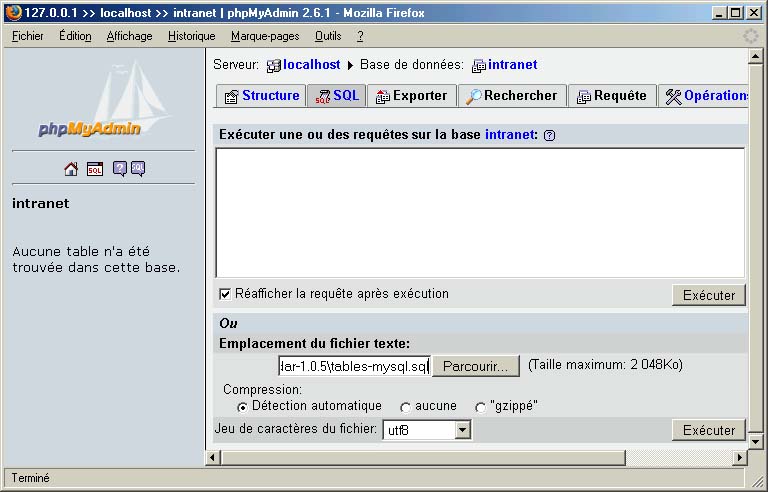Click the (Taille maximum: 2 048Ko) text
The height and width of the screenshot is (492, 768).
pos(605,365)
